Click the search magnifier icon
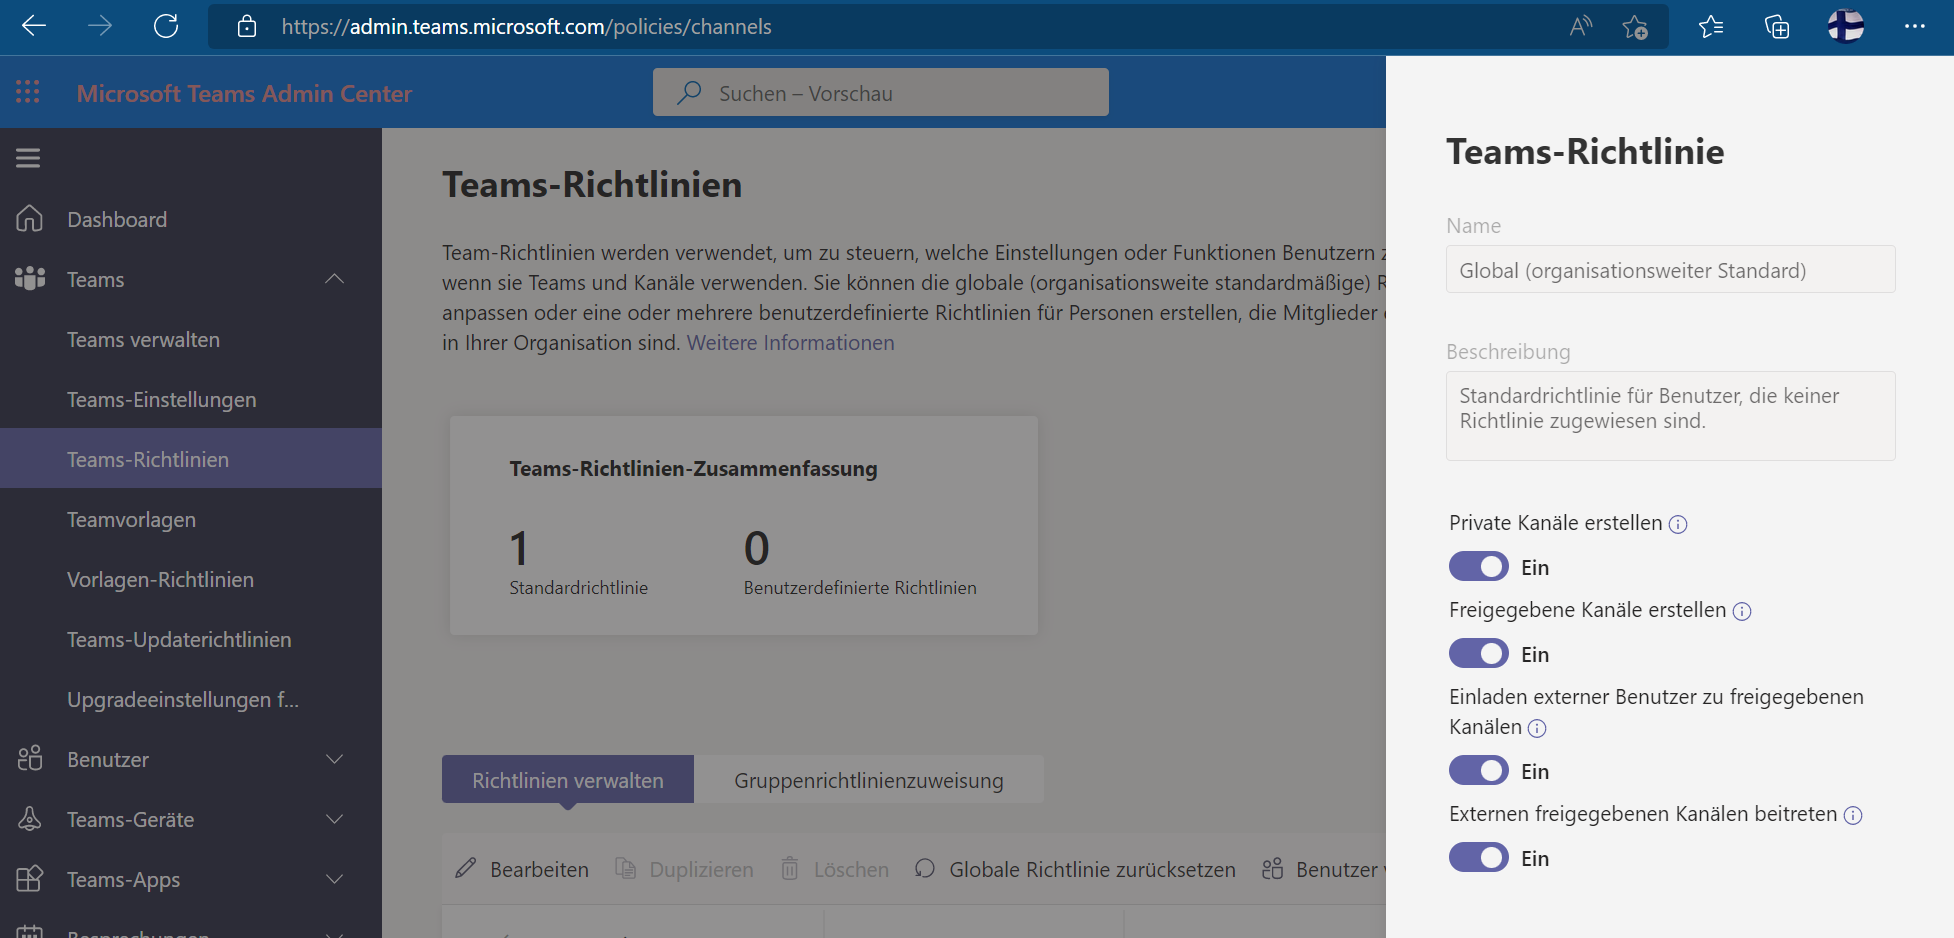Viewport: 1954px width, 938px height. tap(689, 93)
